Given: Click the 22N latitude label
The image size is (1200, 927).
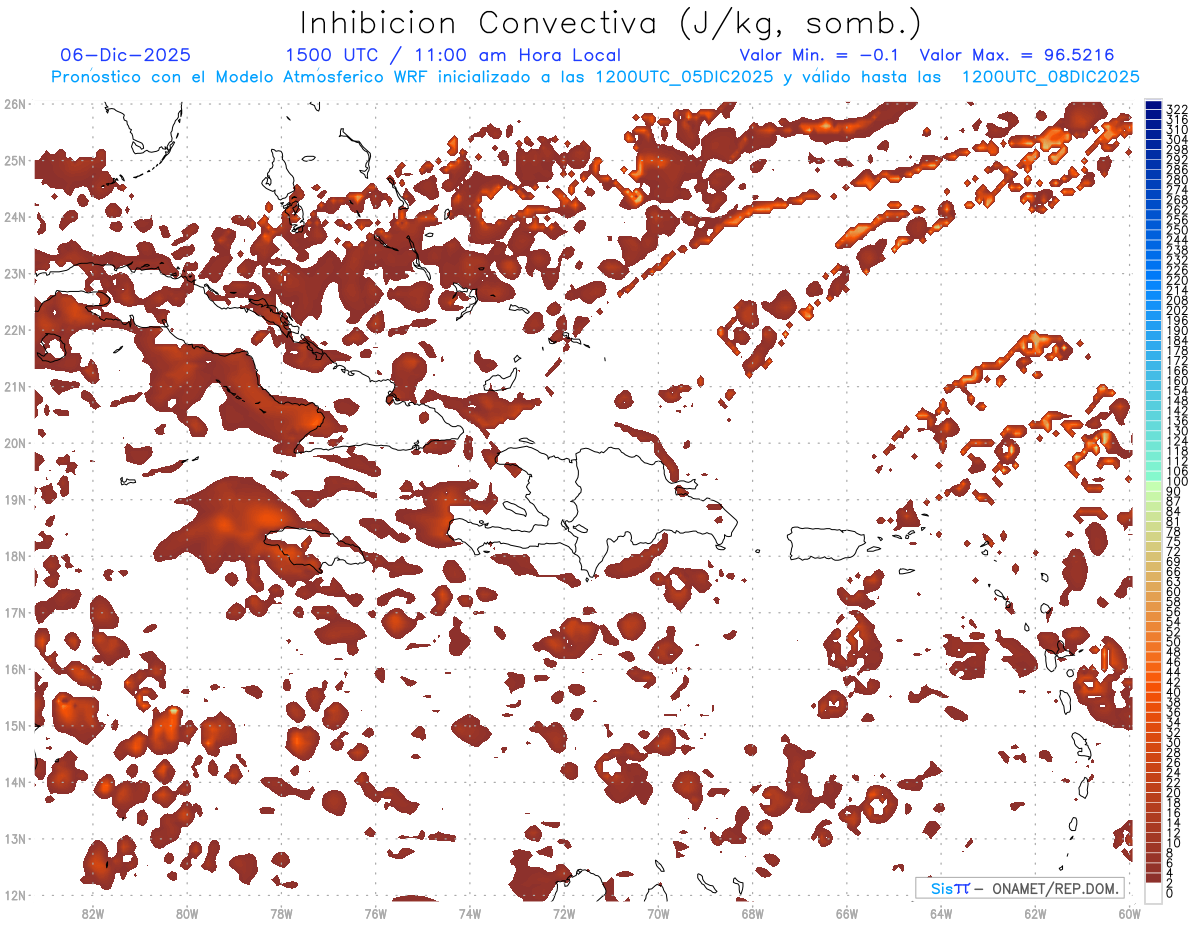Looking at the screenshot, I should pyautogui.click(x=14, y=330).
